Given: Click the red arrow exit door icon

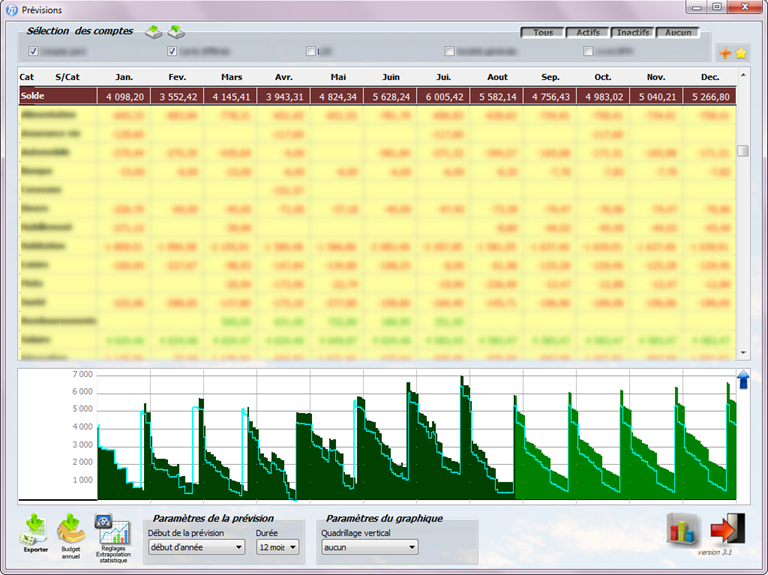Looking at the screenshot, I should (x=728, y=529).
